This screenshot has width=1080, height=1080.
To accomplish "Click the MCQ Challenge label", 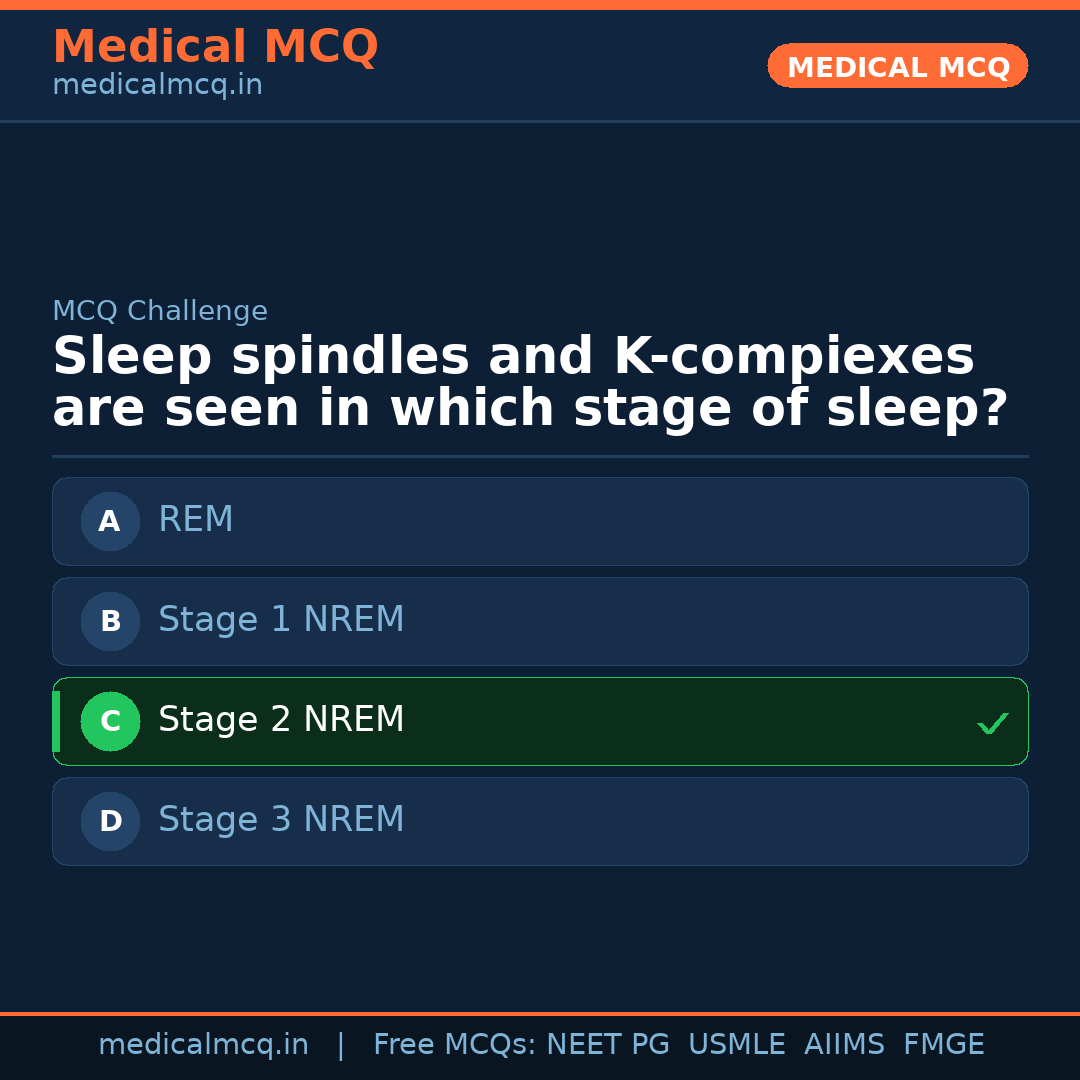I will (160, 311).
